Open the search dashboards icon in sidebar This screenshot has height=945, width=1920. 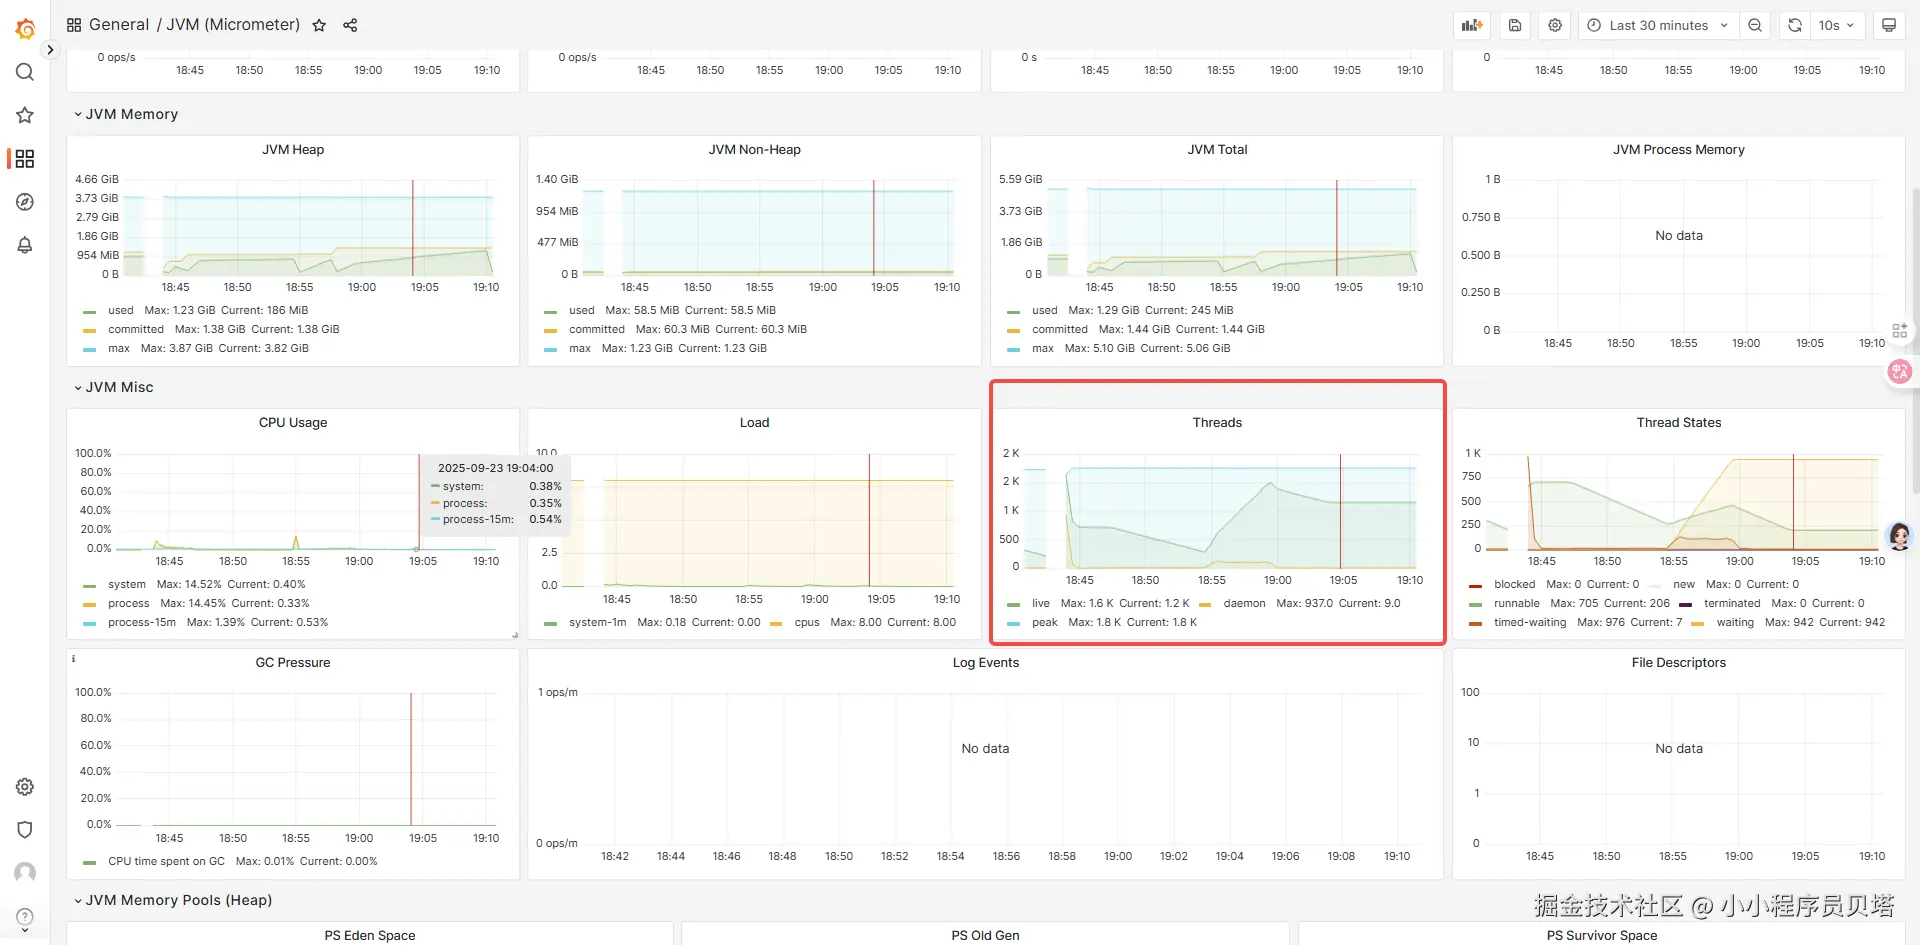click(25, 72)
